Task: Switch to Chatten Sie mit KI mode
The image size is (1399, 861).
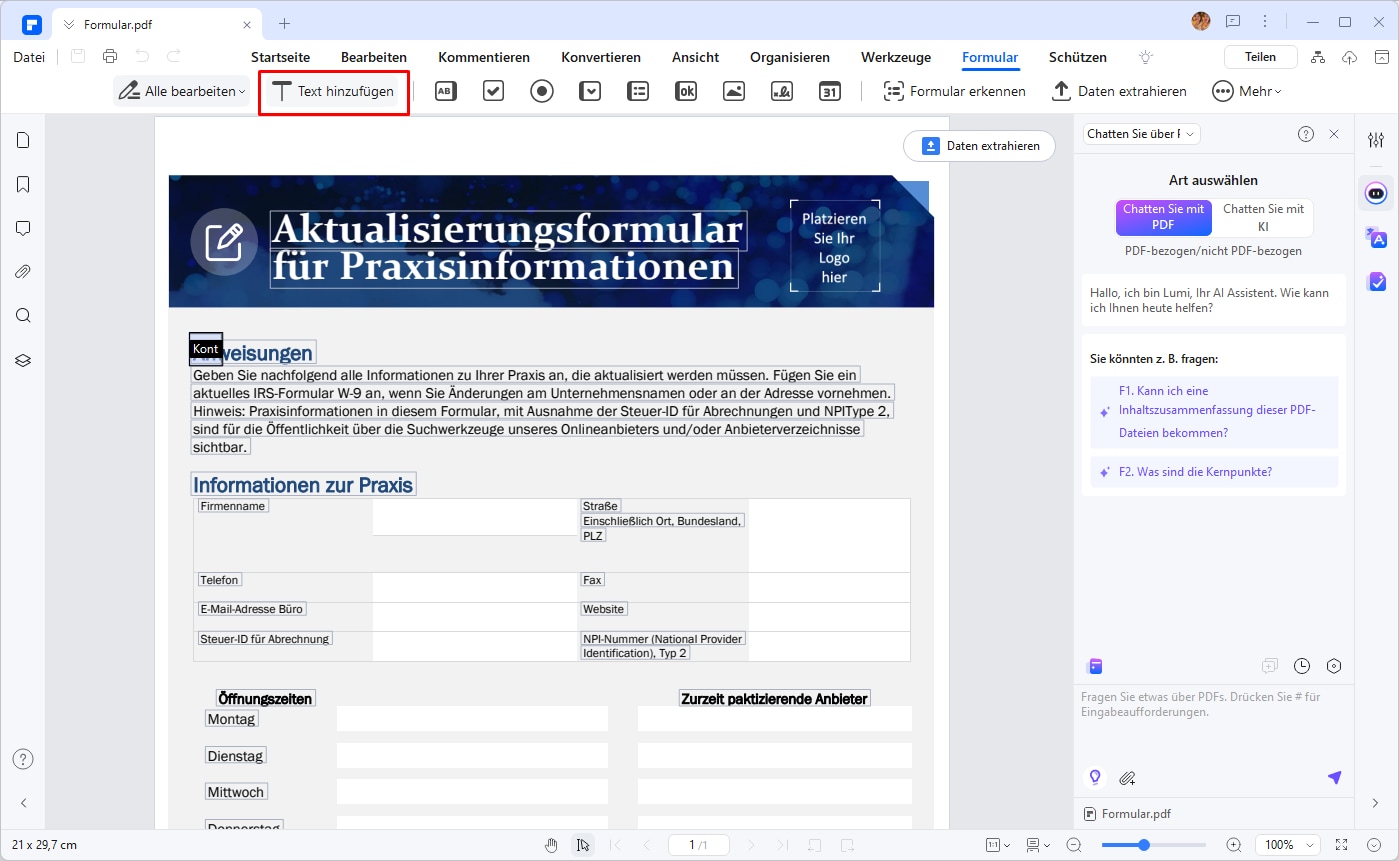Action: tap(1263, 217)
